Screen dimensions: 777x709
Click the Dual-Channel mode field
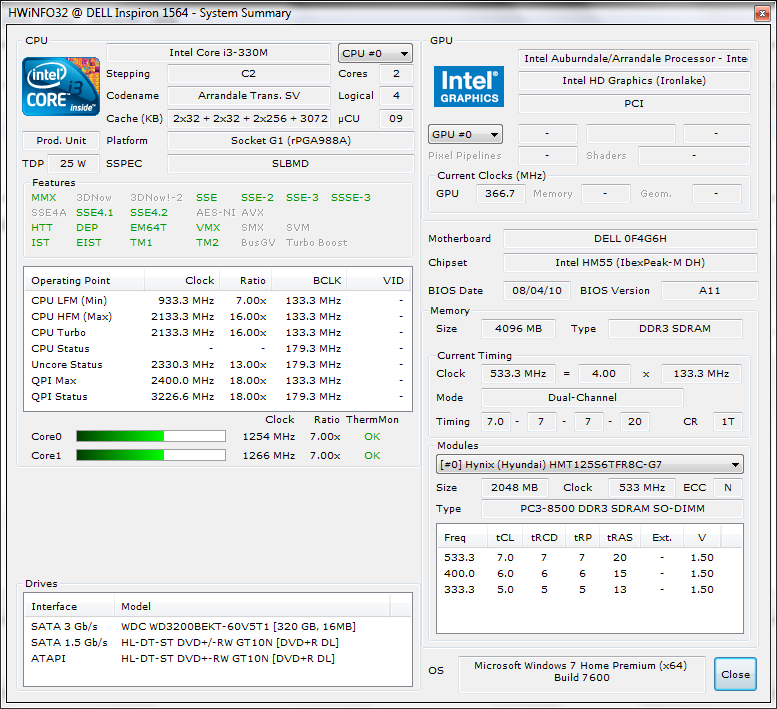(x=582, y=397)
